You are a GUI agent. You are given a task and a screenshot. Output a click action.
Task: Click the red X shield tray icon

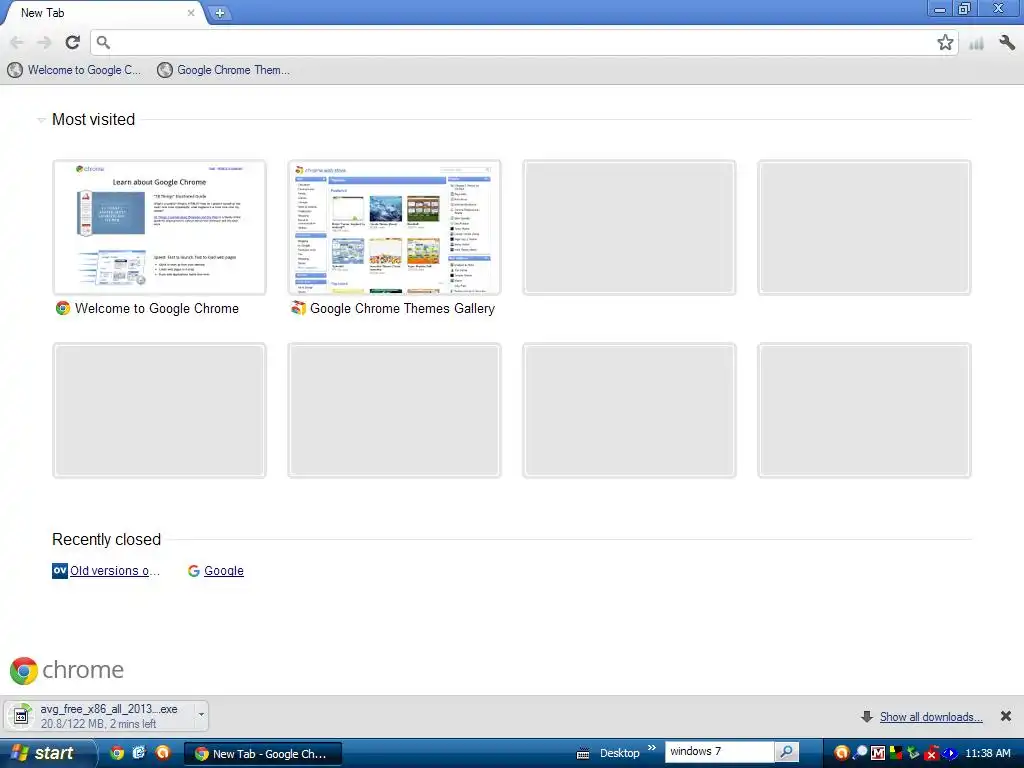tap(931, 754)
